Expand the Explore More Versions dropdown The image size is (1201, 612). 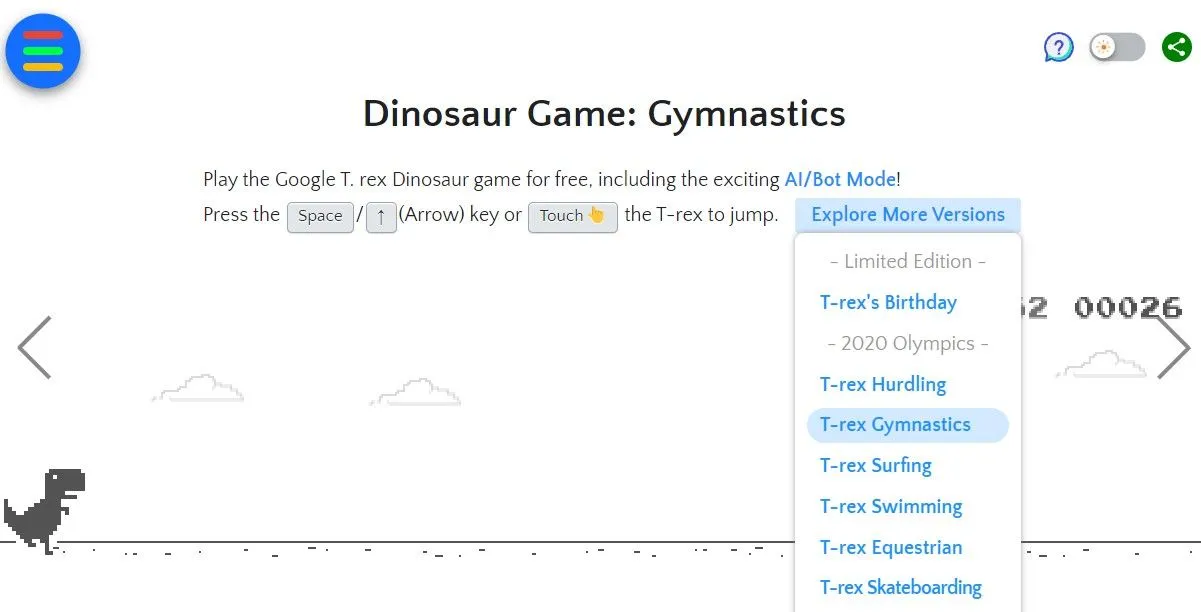(908, 215)
